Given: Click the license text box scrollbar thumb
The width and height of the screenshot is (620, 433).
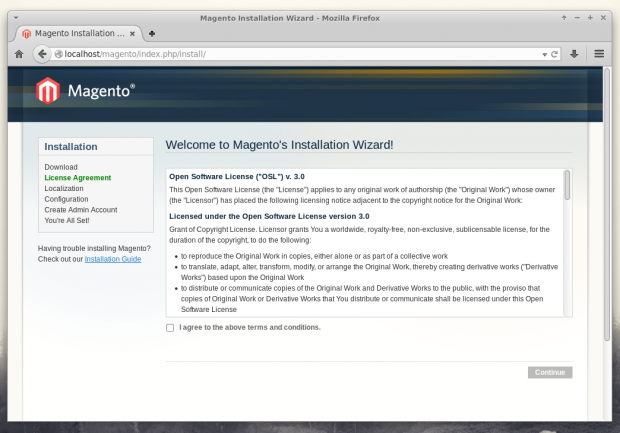Looking at the screenshot, I should 567,185.
